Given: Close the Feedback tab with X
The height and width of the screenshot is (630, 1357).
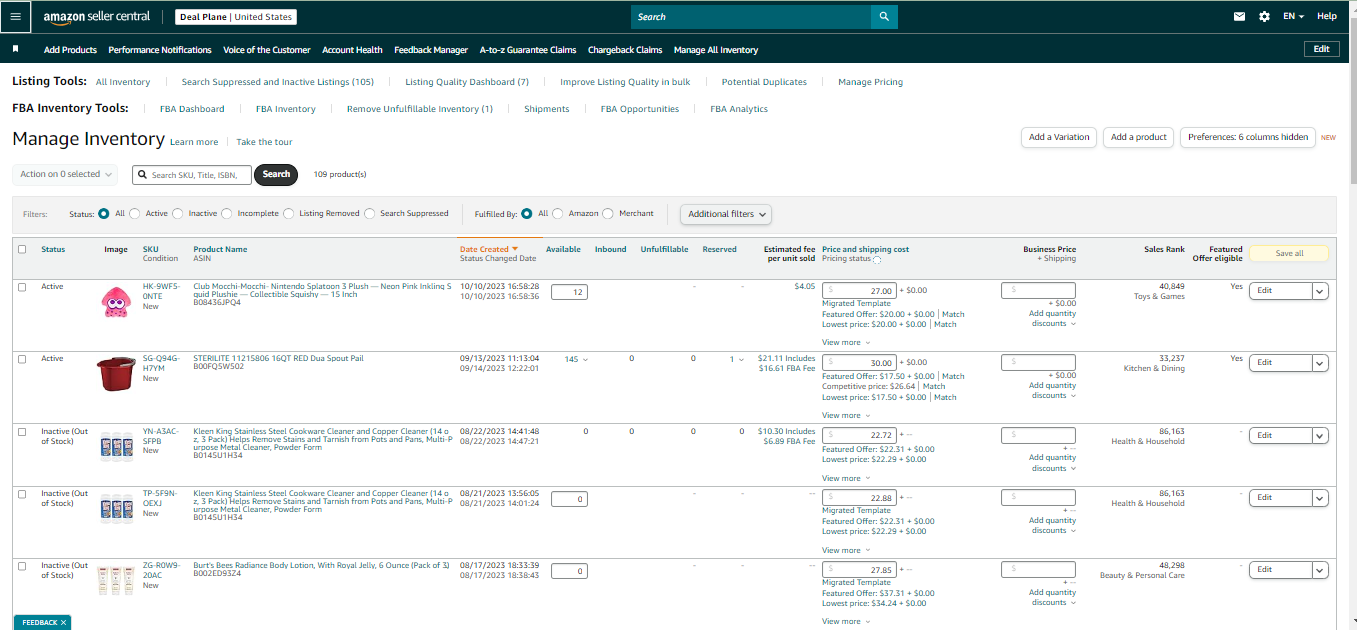Looking at the screenshot, I should (64, 622).
